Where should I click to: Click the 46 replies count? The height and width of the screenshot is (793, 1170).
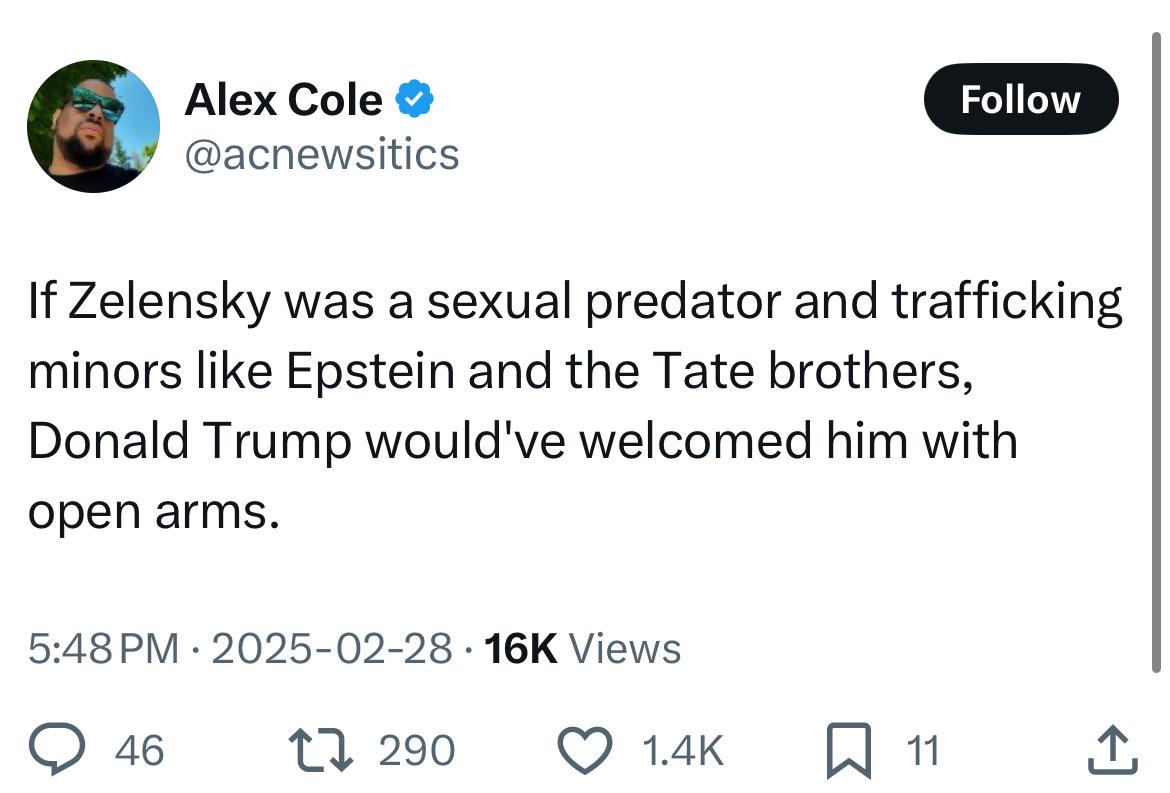tap(140, 750)
